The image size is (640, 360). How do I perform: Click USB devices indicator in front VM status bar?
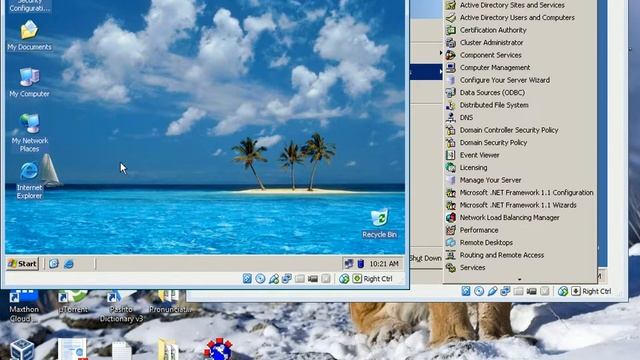[273, 278]
